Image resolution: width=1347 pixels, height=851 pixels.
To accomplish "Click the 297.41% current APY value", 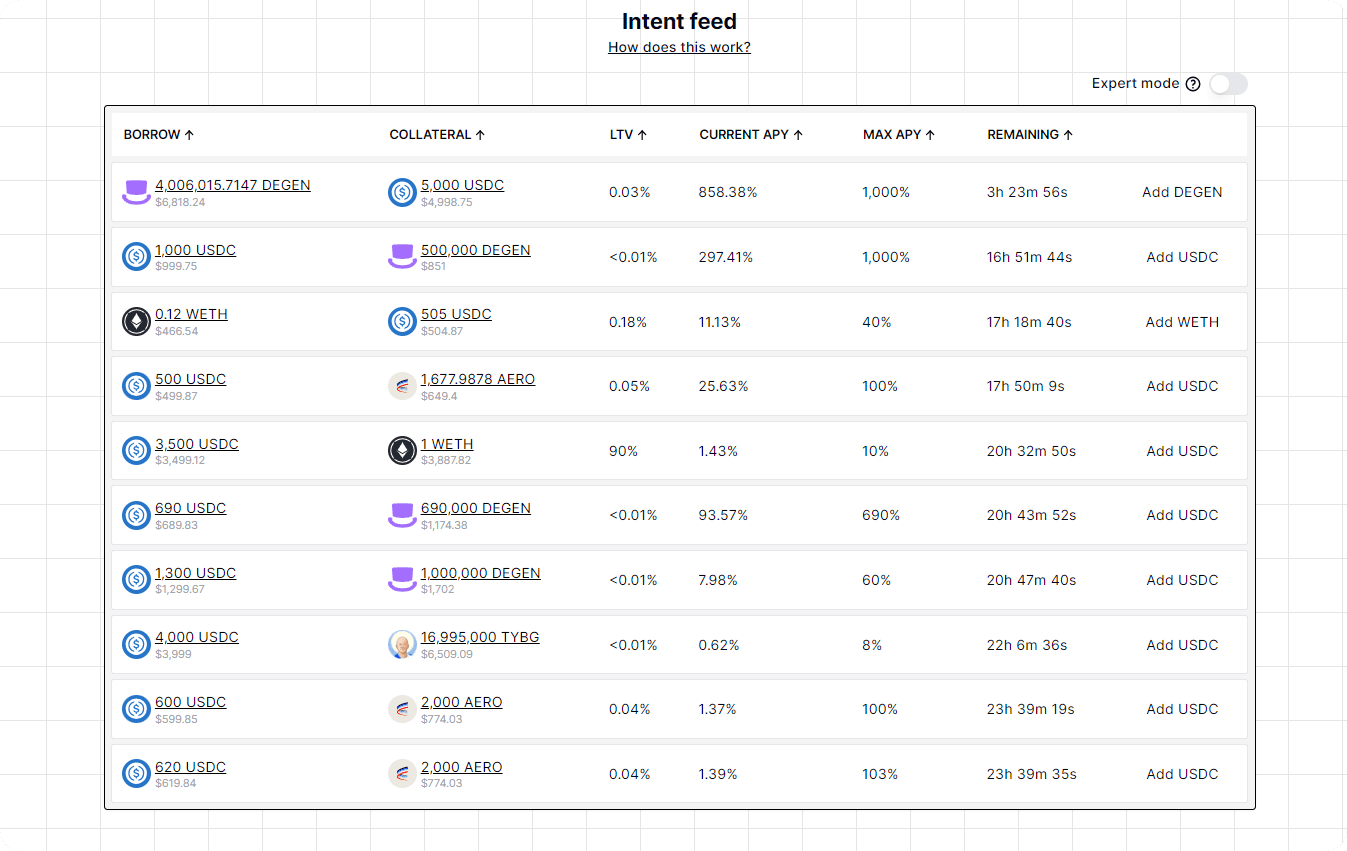I will (x=726, y=257).
